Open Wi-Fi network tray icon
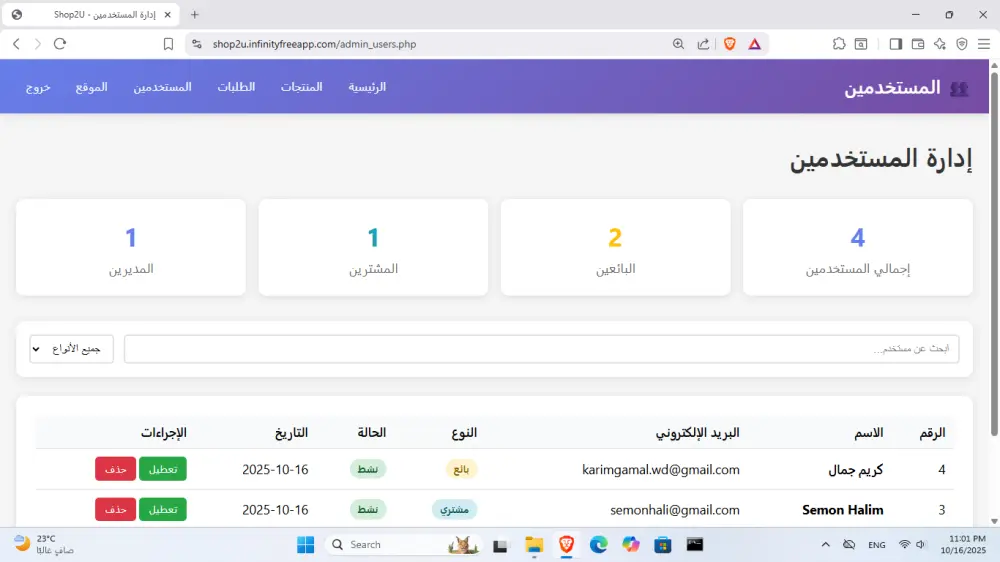Image resolution: width=1000 pixels, height=562 pixels. click(904, 545)
